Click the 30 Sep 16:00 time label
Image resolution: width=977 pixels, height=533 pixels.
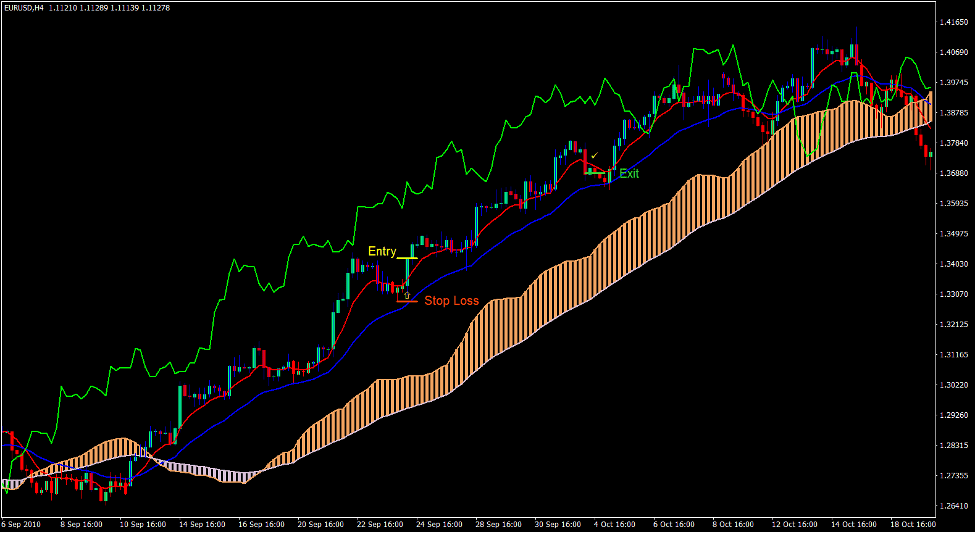556,524
